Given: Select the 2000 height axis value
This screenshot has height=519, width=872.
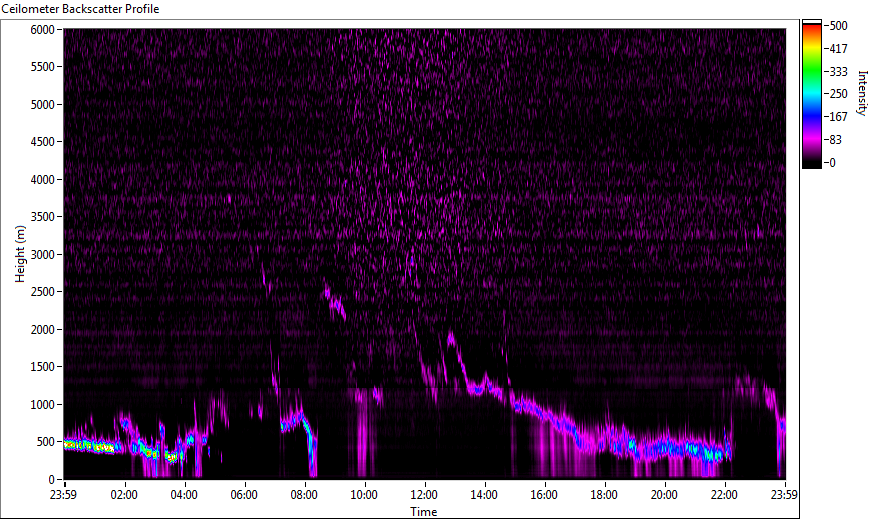Looking at the screenshot, I should pos(42,330).
